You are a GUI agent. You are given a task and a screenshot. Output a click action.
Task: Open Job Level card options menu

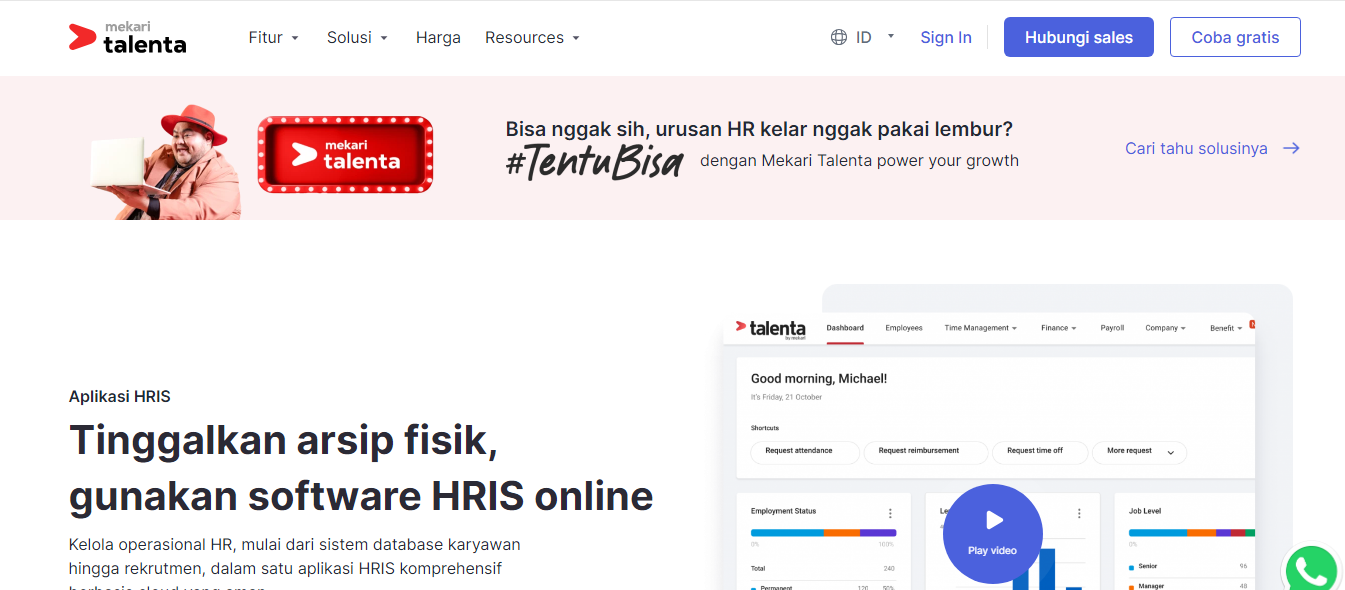(1245, 513)
